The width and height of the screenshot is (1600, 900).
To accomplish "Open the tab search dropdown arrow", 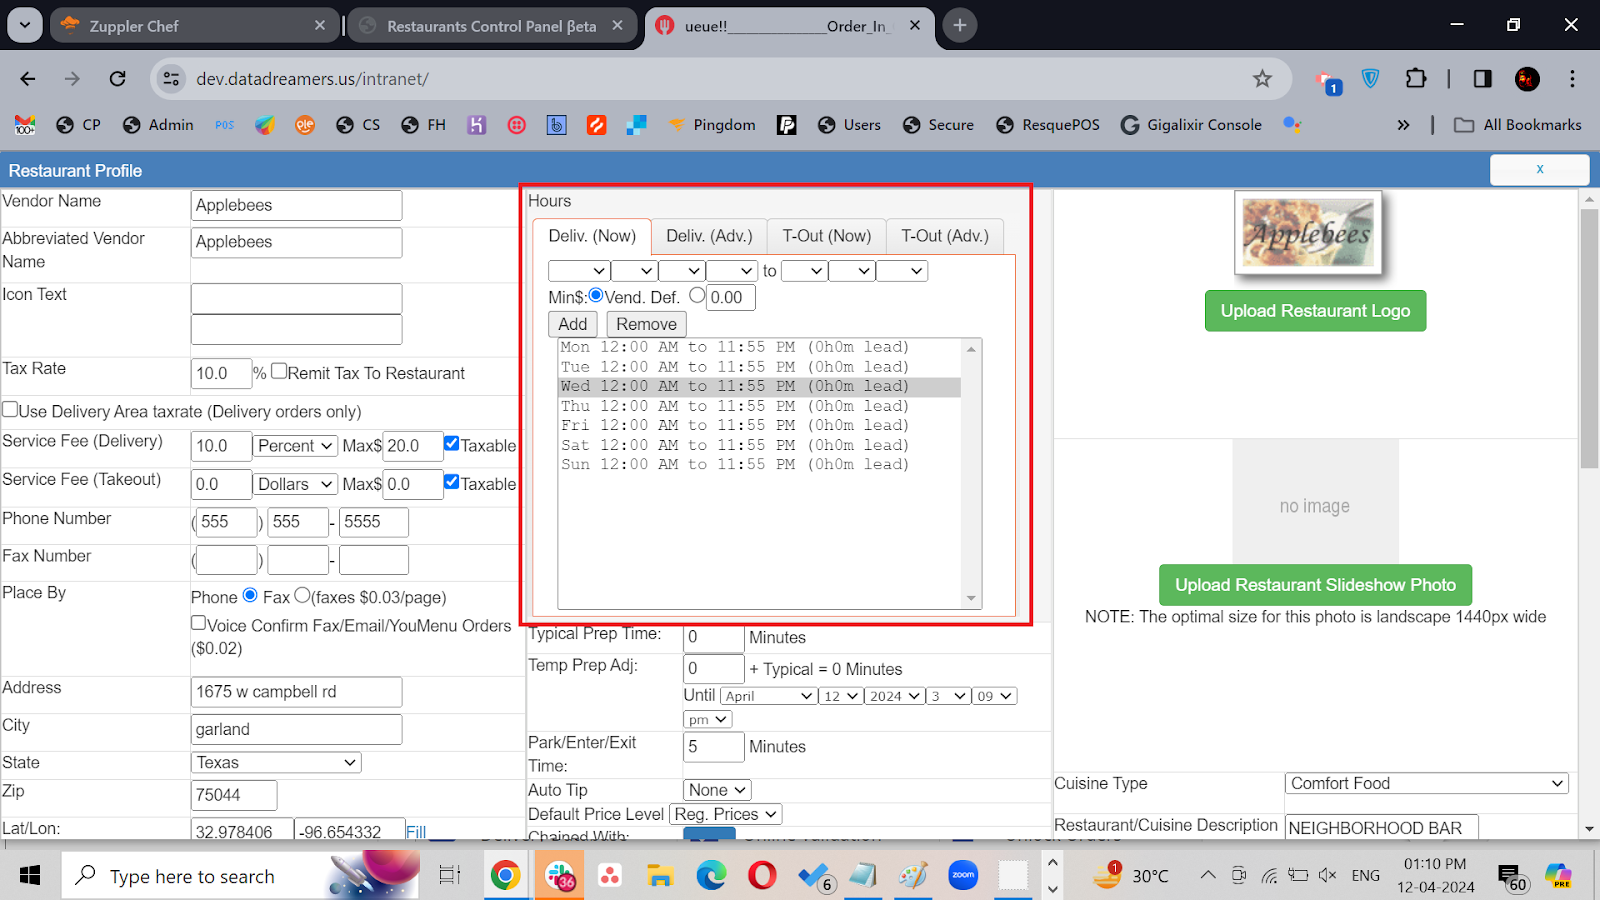I will click(25, 25).
